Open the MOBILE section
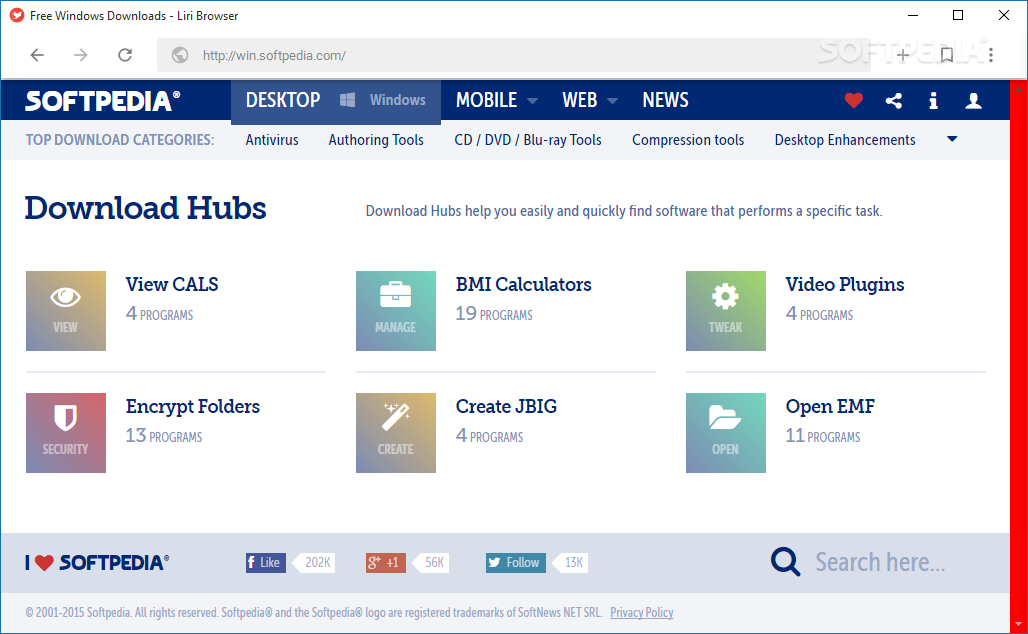Viewport: 1028px width, 634px height. [x=486, y=100]
